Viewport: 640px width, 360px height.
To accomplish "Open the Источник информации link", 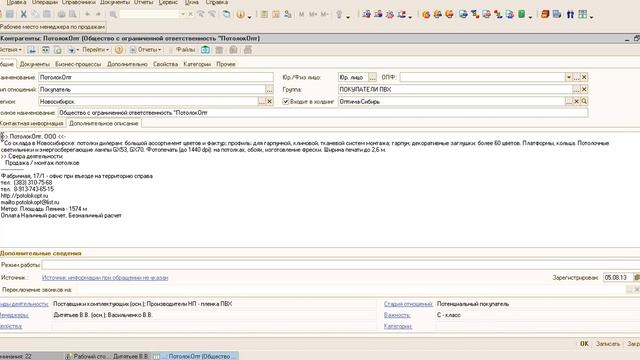I will tap(105, 278).
